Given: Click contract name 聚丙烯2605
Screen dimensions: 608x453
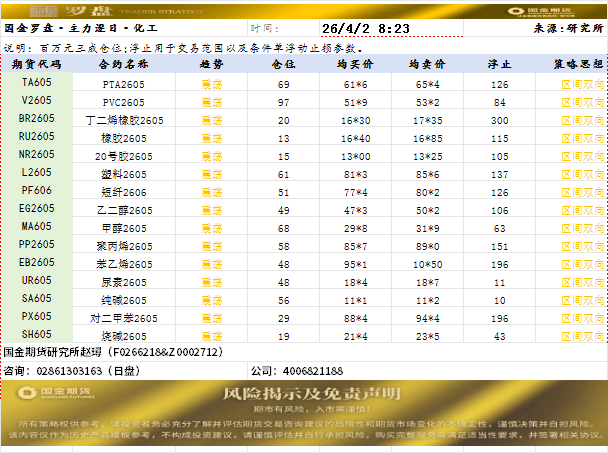Looking at the screenshot, I should point(124,246).
